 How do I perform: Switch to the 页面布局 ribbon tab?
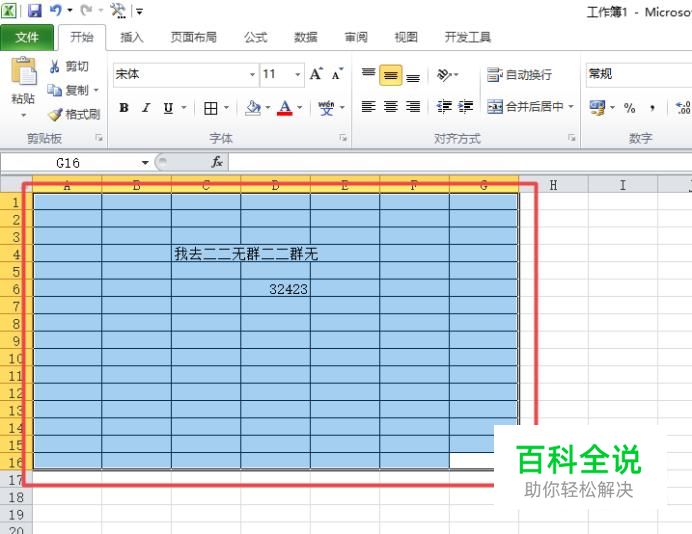194,38
